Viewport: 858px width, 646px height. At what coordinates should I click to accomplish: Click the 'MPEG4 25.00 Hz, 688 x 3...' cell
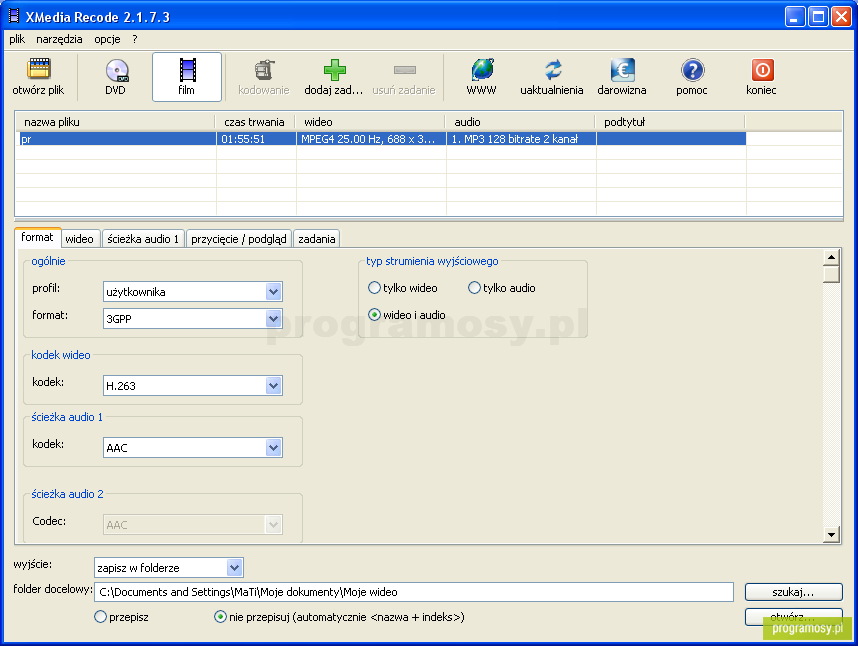pyautogui.click(x=371, y=139)
